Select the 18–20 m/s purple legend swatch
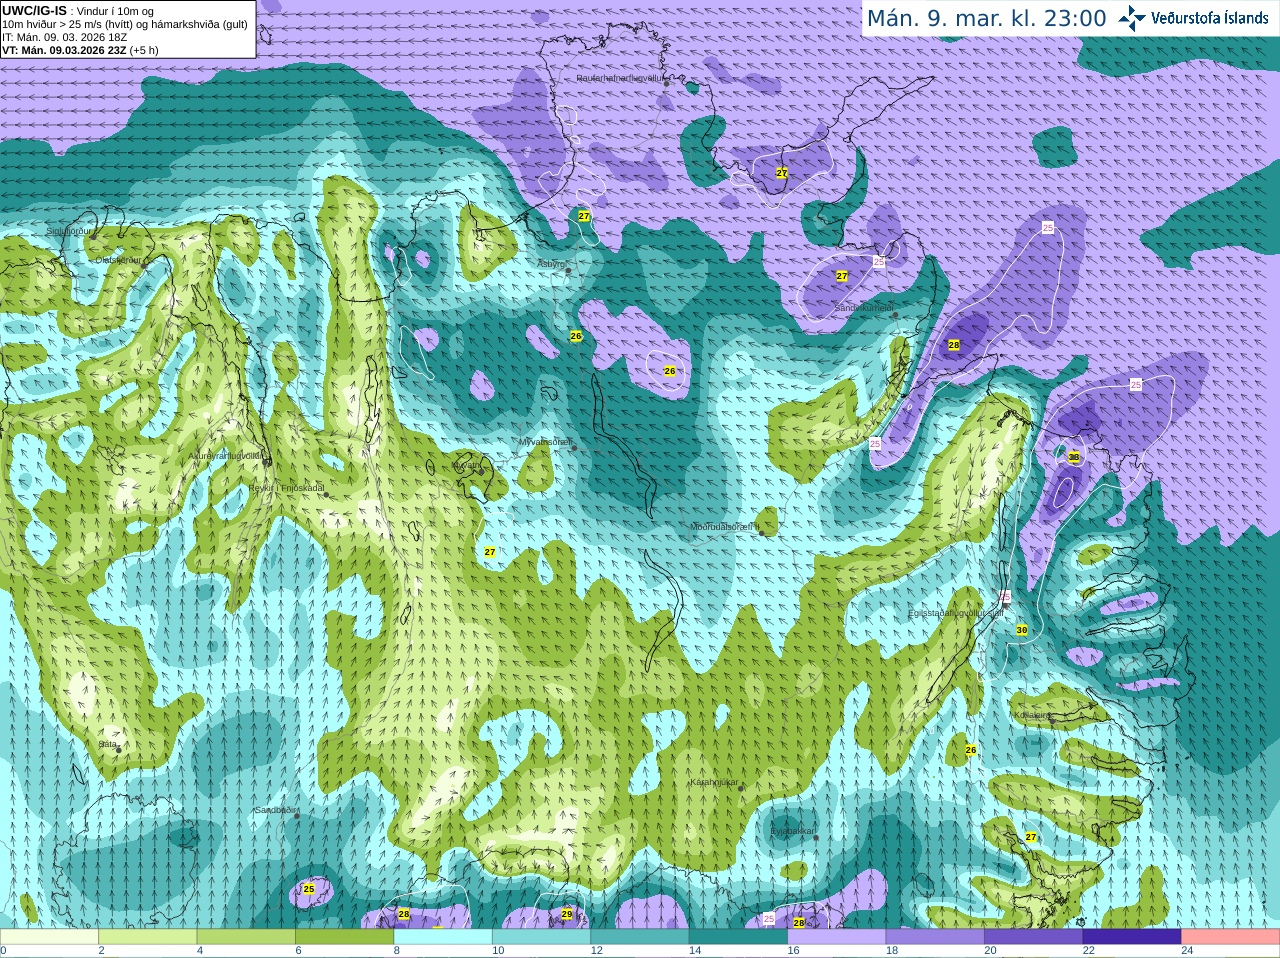Viewport: 1280px width, 958px height. pyautogui.click(x=936, y=937)
